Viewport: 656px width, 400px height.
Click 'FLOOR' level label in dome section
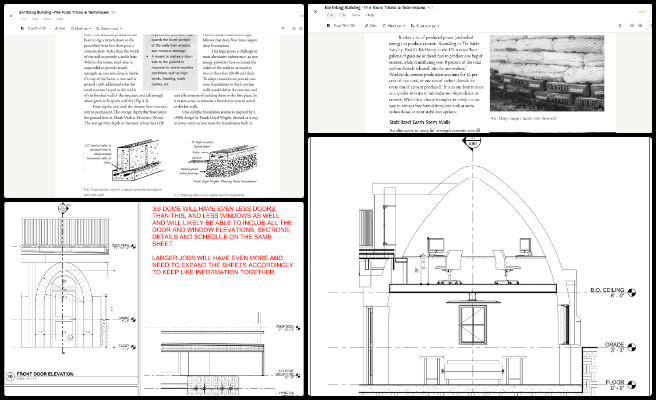tap(615, 382)
